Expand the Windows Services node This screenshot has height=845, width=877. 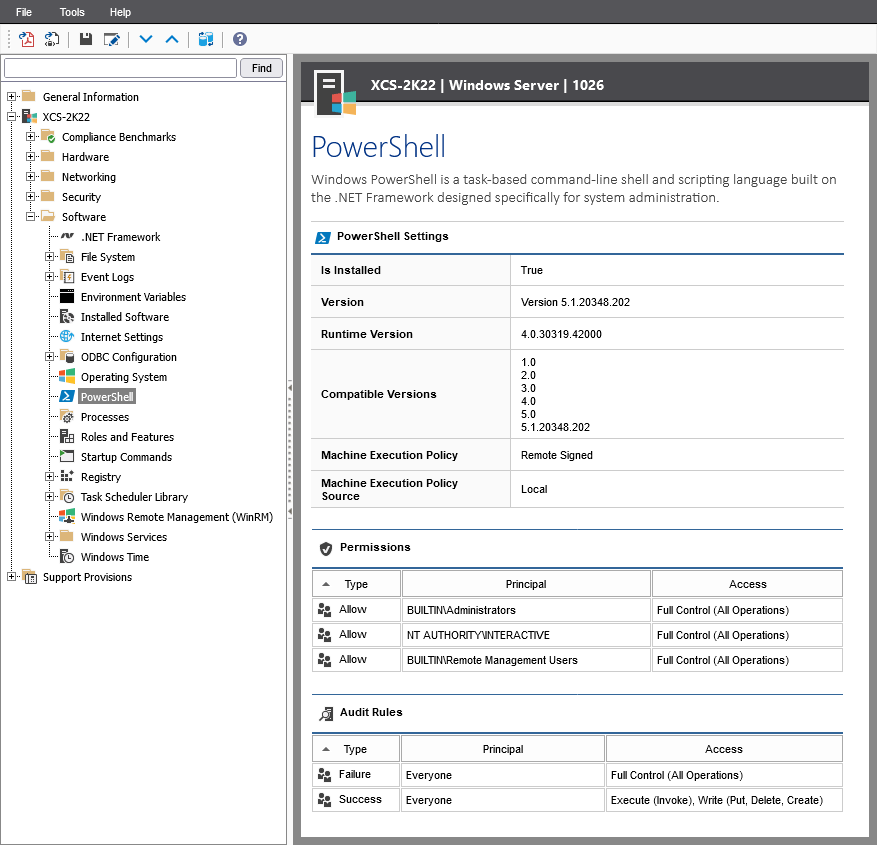tap(49, 537)
